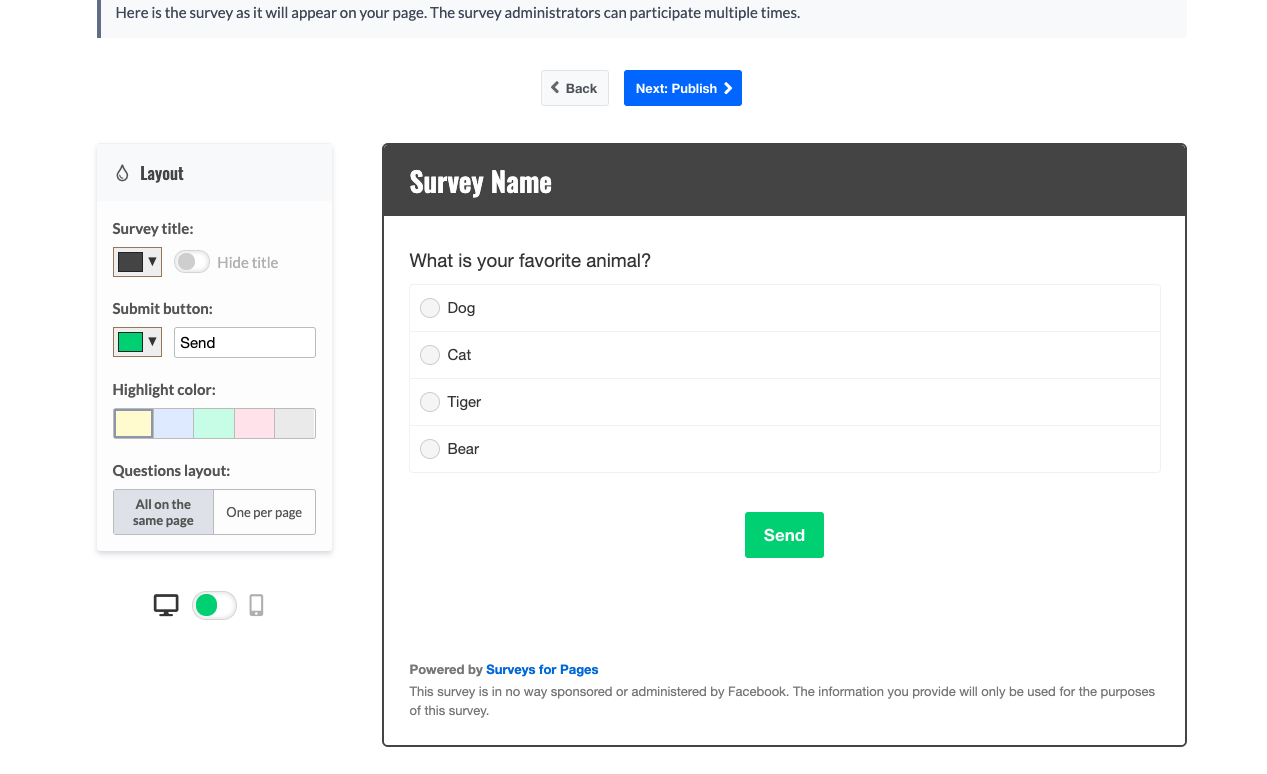This screenshot has width=1267, height=774.
Task: Choose the pink highlight color swatch
Action: 254,423
